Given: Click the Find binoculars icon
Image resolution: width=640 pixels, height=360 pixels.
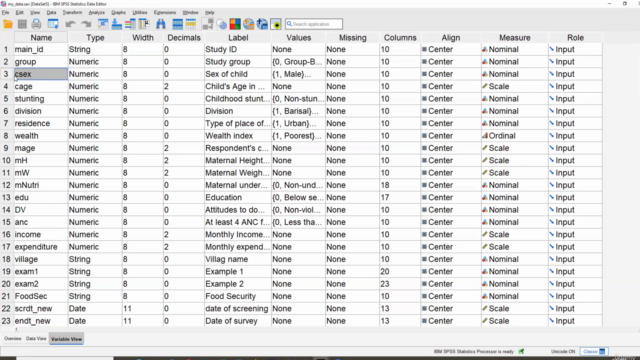Looking at the screenshot, I should pos(161,24).
